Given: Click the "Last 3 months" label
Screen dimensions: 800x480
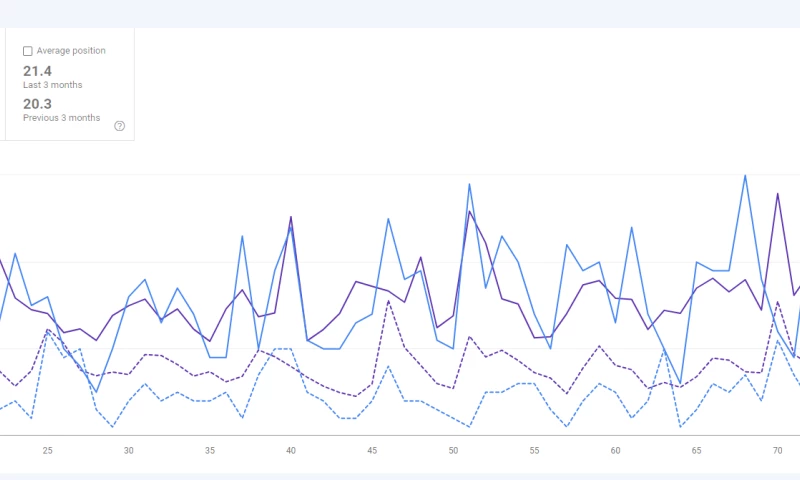Looking at the screenshot, I should 52,85.
